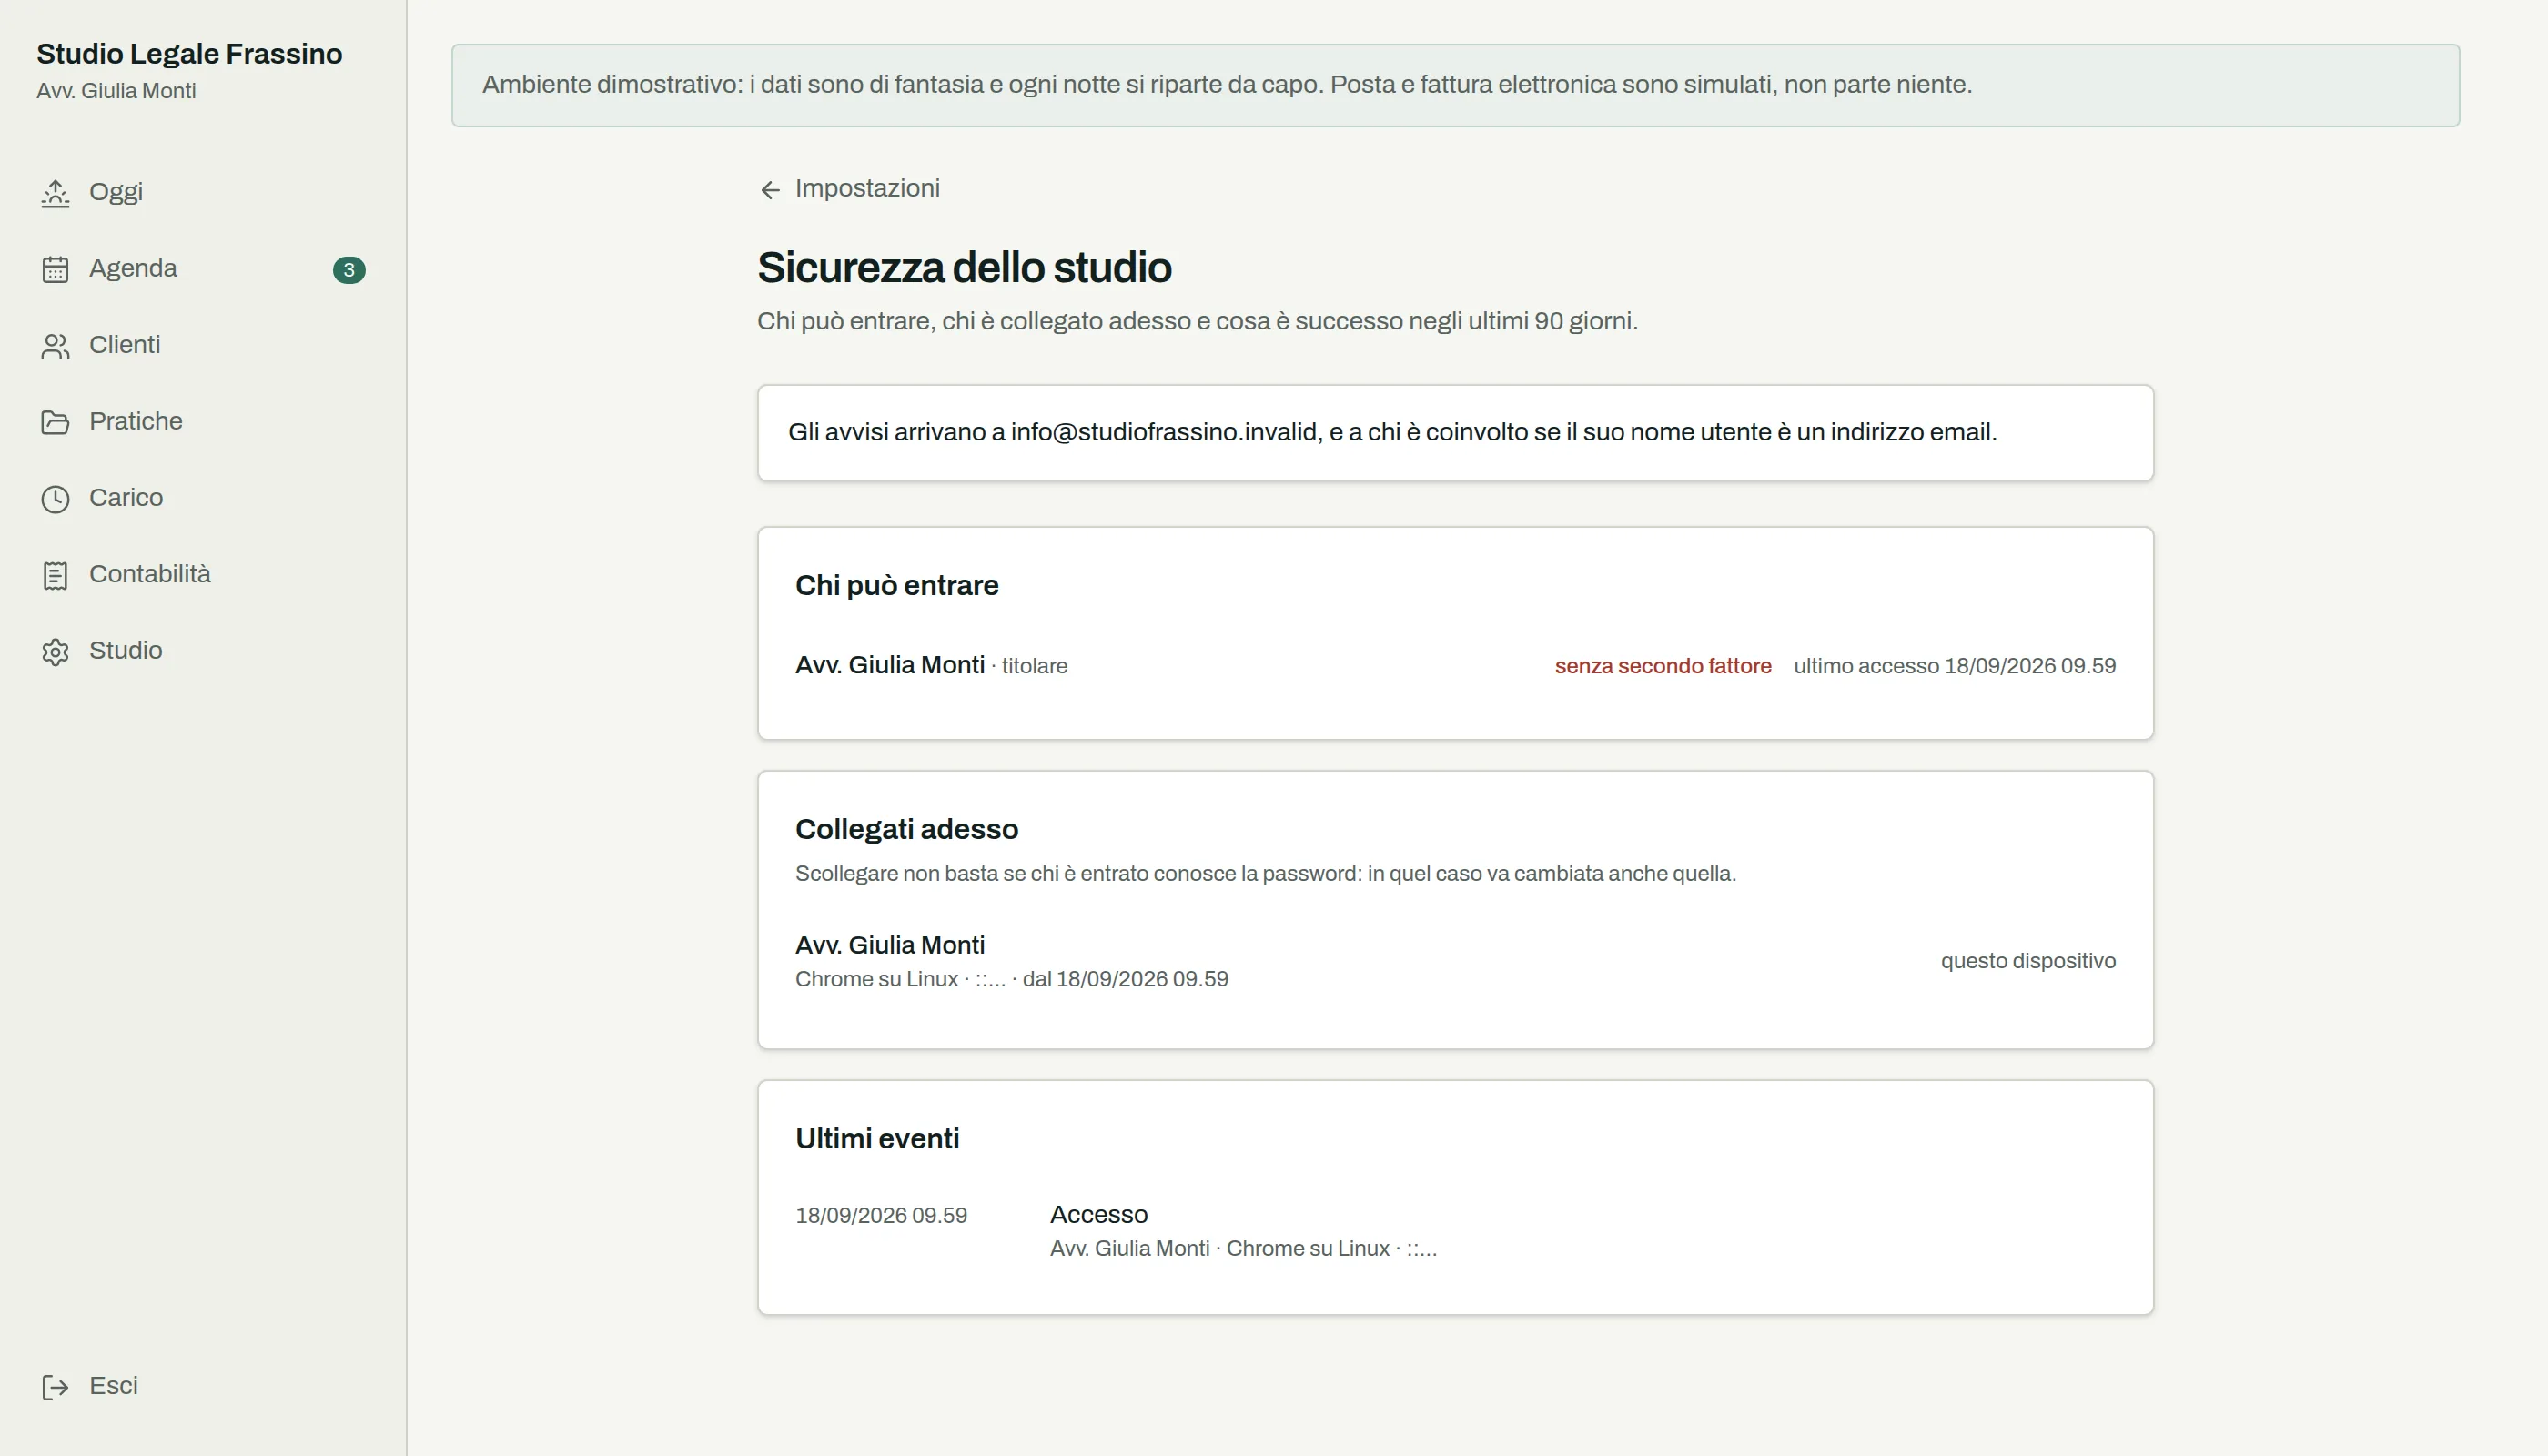Click the Clienti people icon
Viewport: 2548px width, 1456px height.
point(55,346)
